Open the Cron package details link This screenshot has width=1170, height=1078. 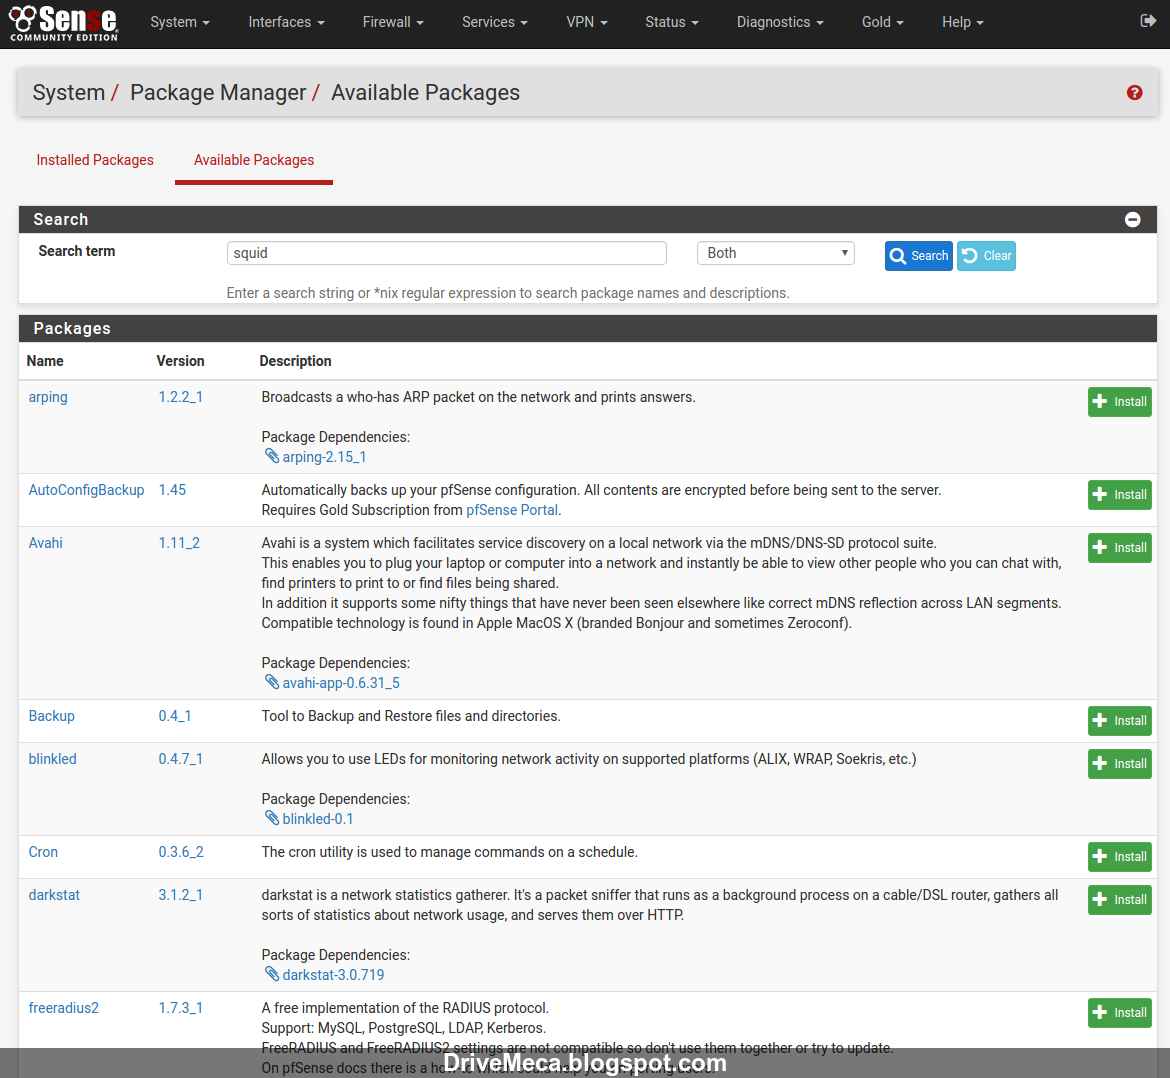[x=43, y=851]
